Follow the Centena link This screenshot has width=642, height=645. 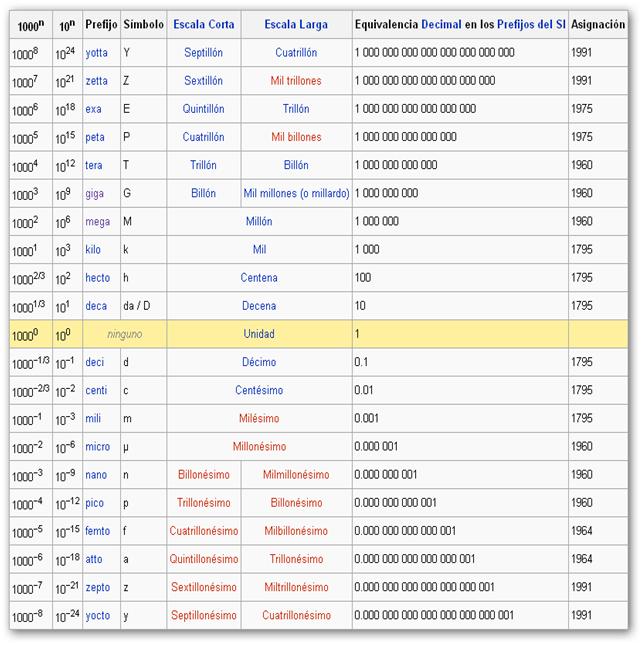(259, 278)
